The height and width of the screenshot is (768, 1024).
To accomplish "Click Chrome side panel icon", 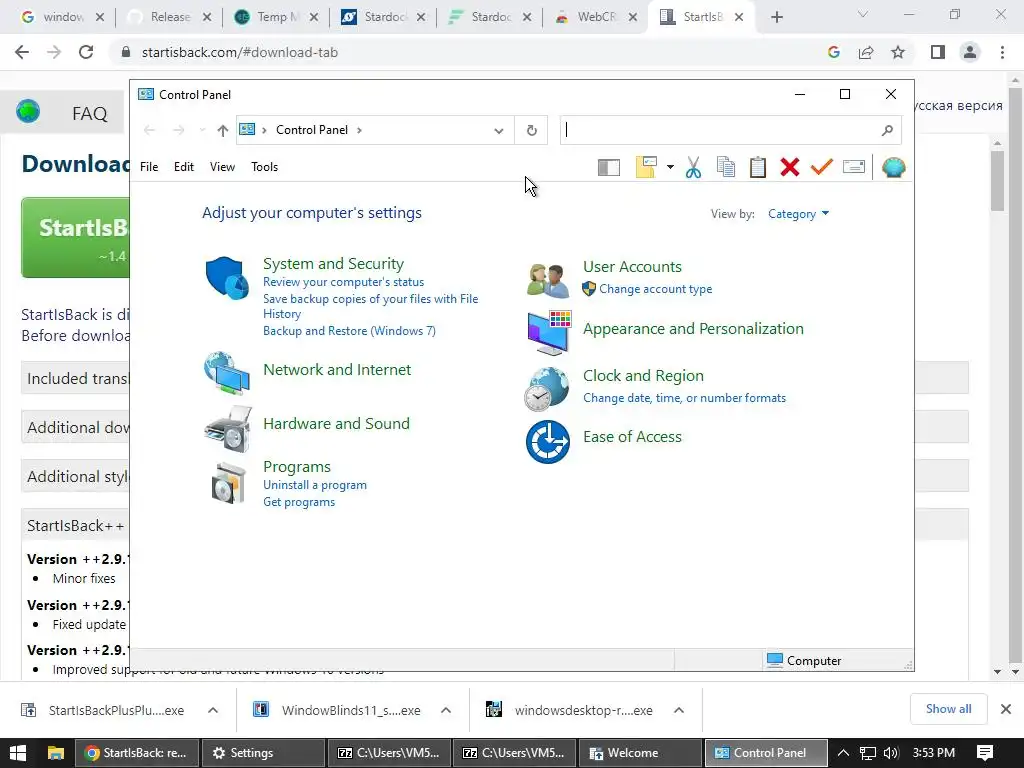I will pyautogui.click(x=938, y=52).
